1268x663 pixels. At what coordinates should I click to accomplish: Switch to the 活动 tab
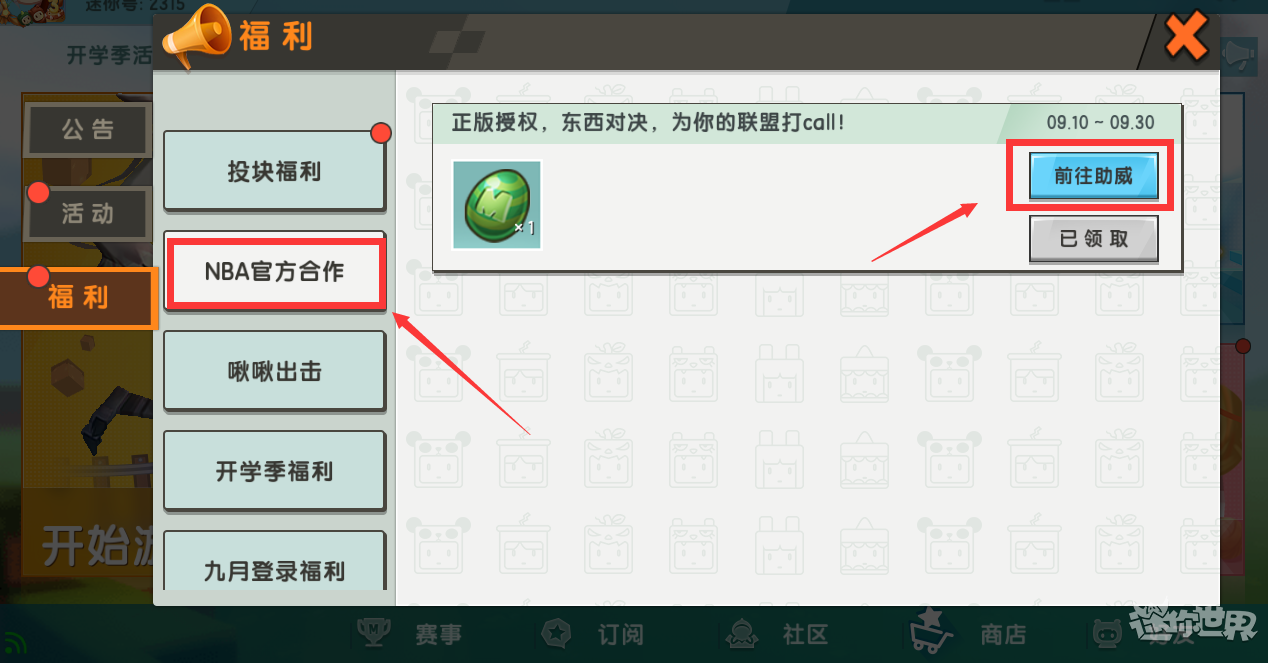coord(88,213)
